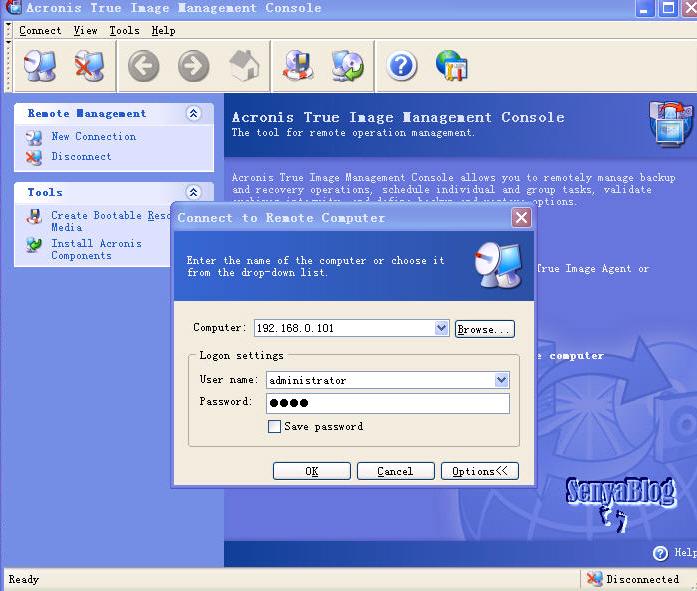Collapse the Tools sidebar panel
The width and height of the screenshot is (697, 591).
point(193,192)
